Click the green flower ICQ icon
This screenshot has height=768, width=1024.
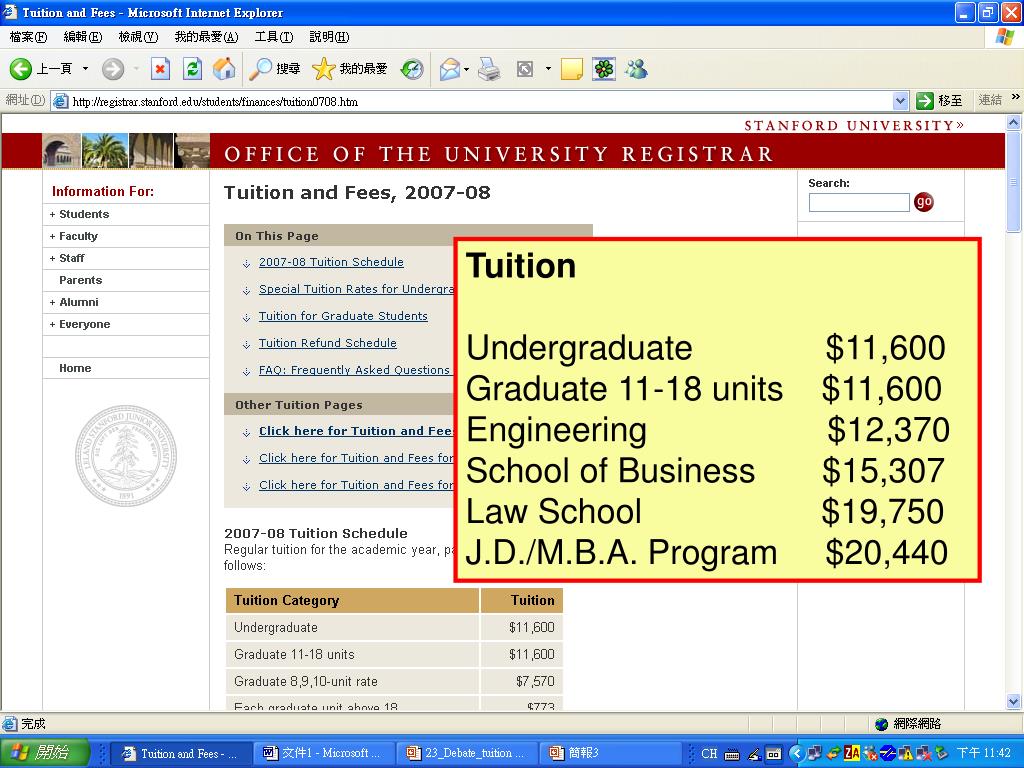point(604,69)
